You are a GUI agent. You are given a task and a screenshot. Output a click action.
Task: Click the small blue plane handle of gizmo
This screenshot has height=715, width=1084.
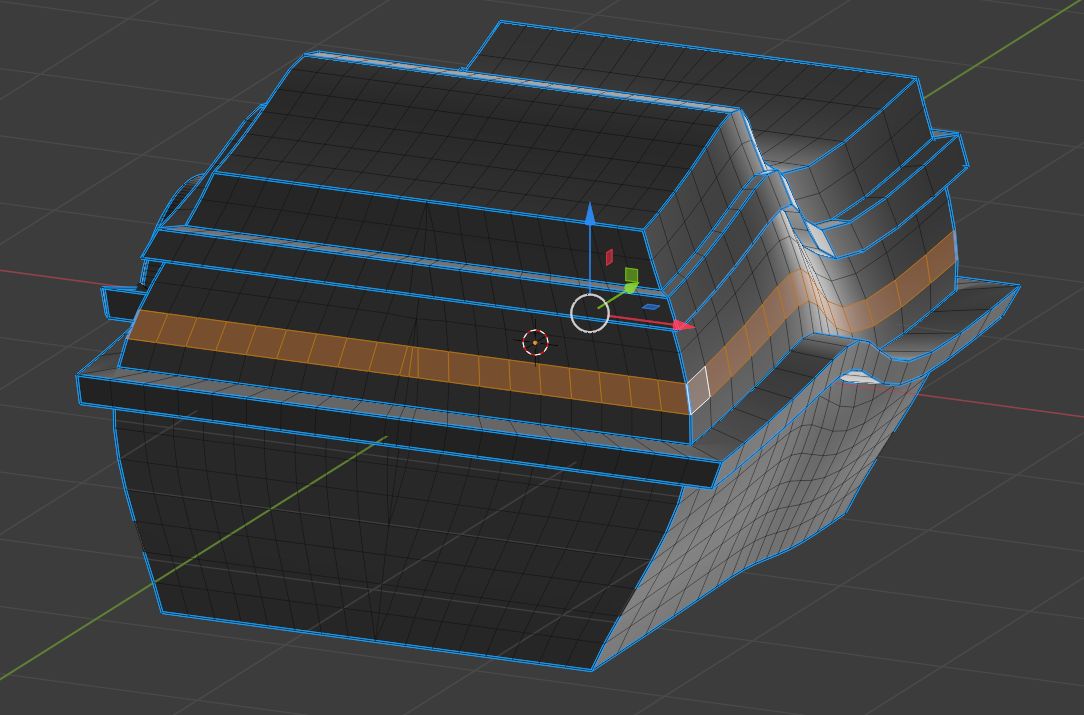click(x=651, y=307)
